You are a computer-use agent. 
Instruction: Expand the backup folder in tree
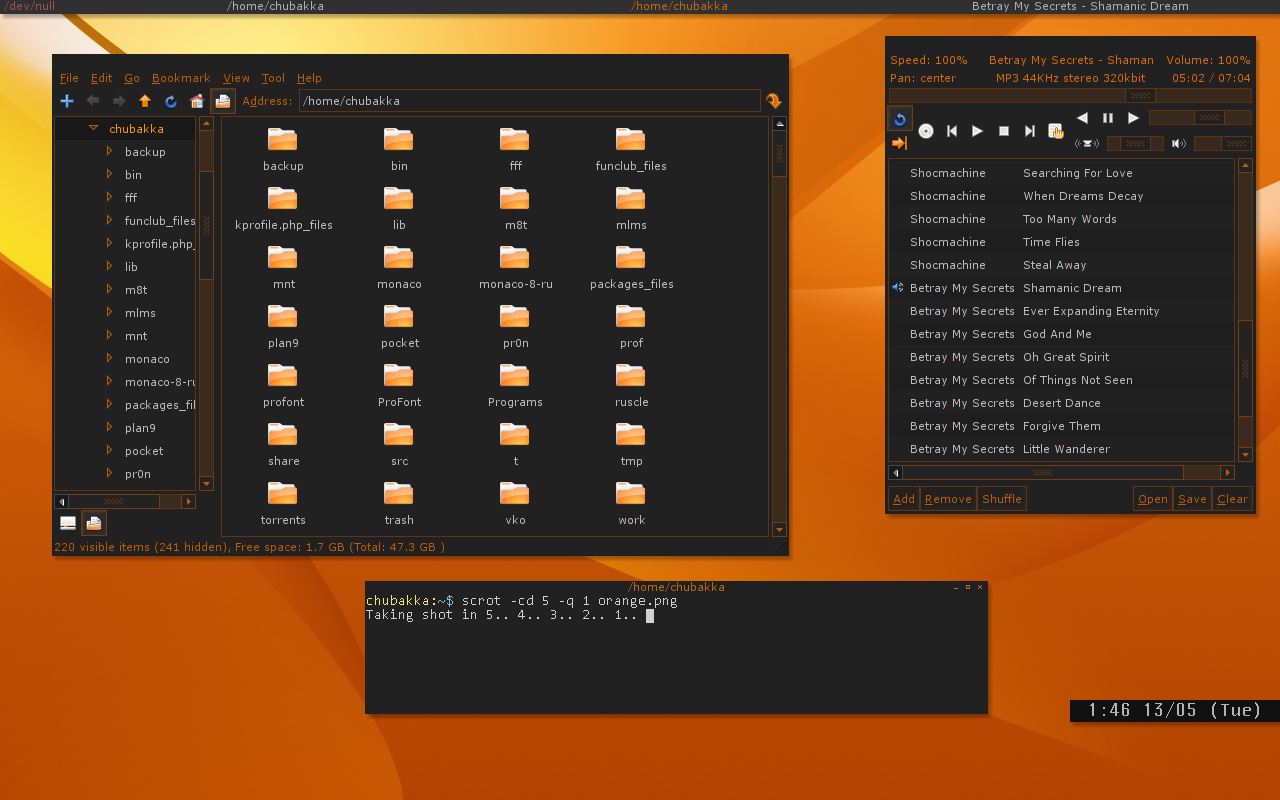coord(109,151)
